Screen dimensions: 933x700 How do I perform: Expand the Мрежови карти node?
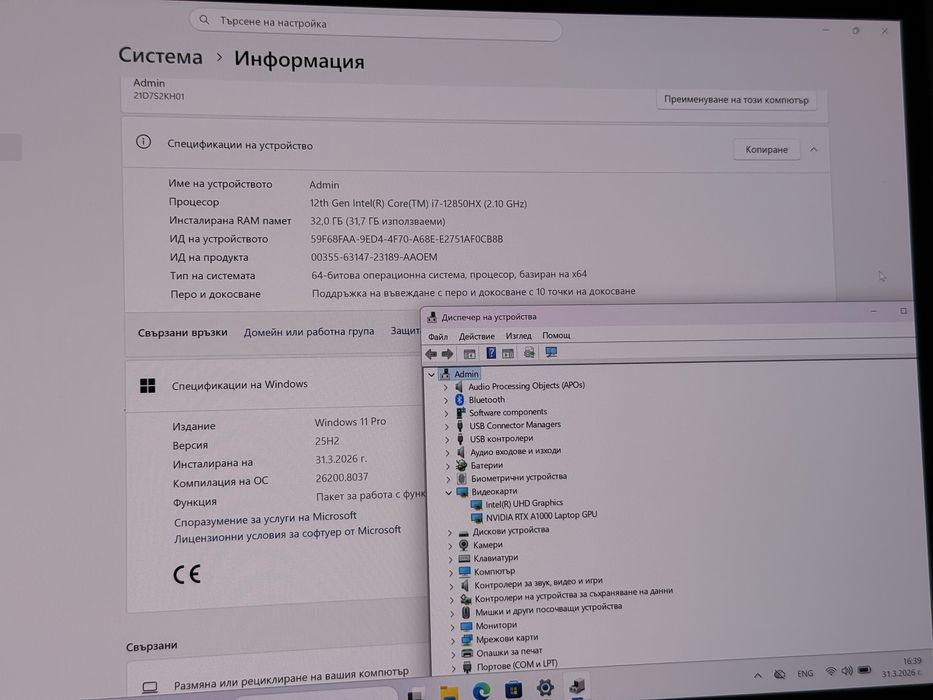(x=453, y=640)
